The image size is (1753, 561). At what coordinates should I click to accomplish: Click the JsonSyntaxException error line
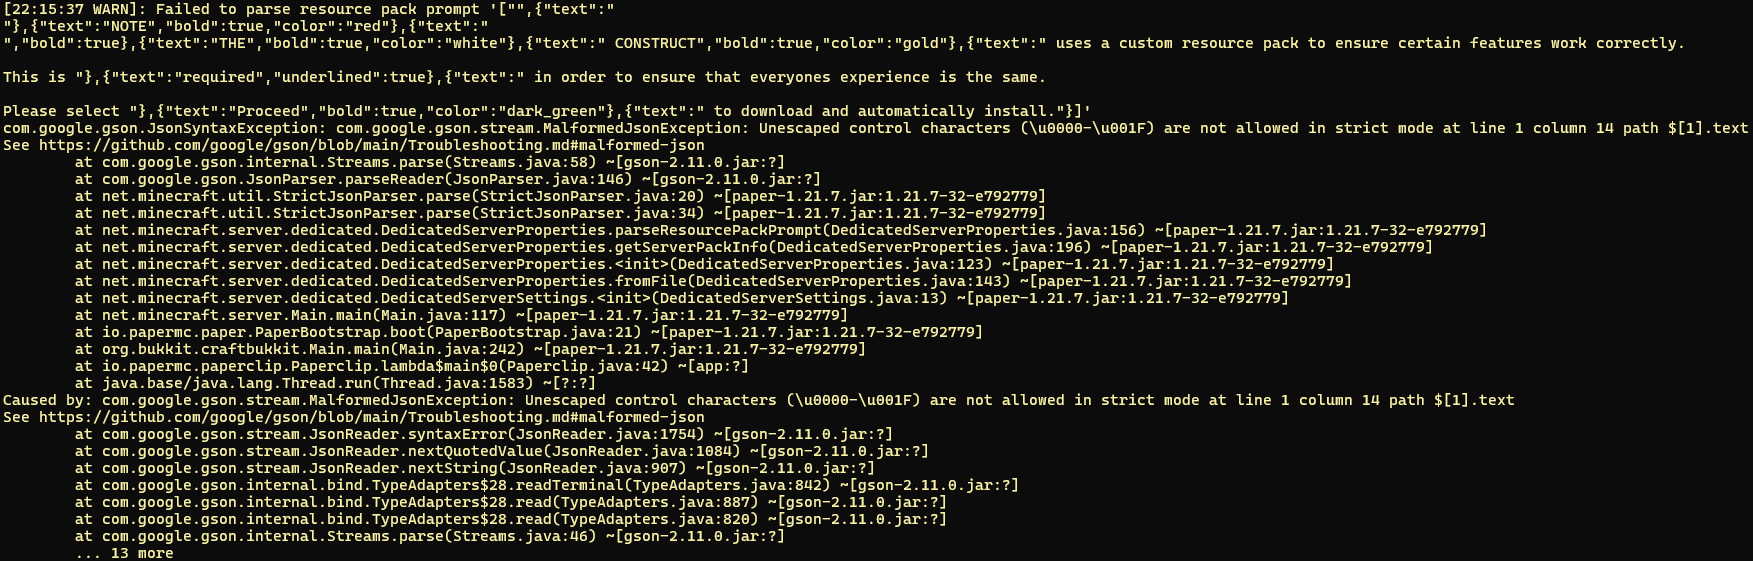pos(875,128)
